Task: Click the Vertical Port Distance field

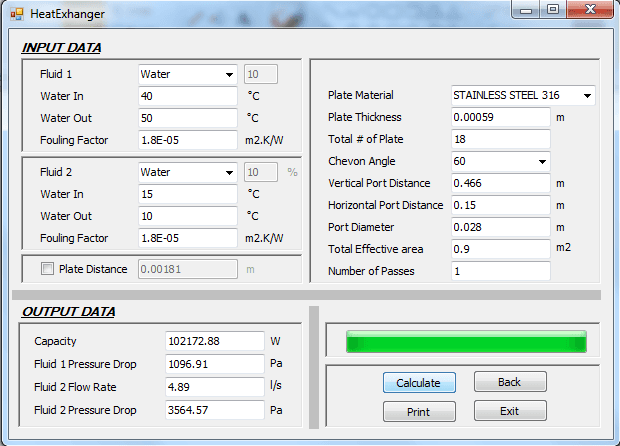Action: point(501,183)
